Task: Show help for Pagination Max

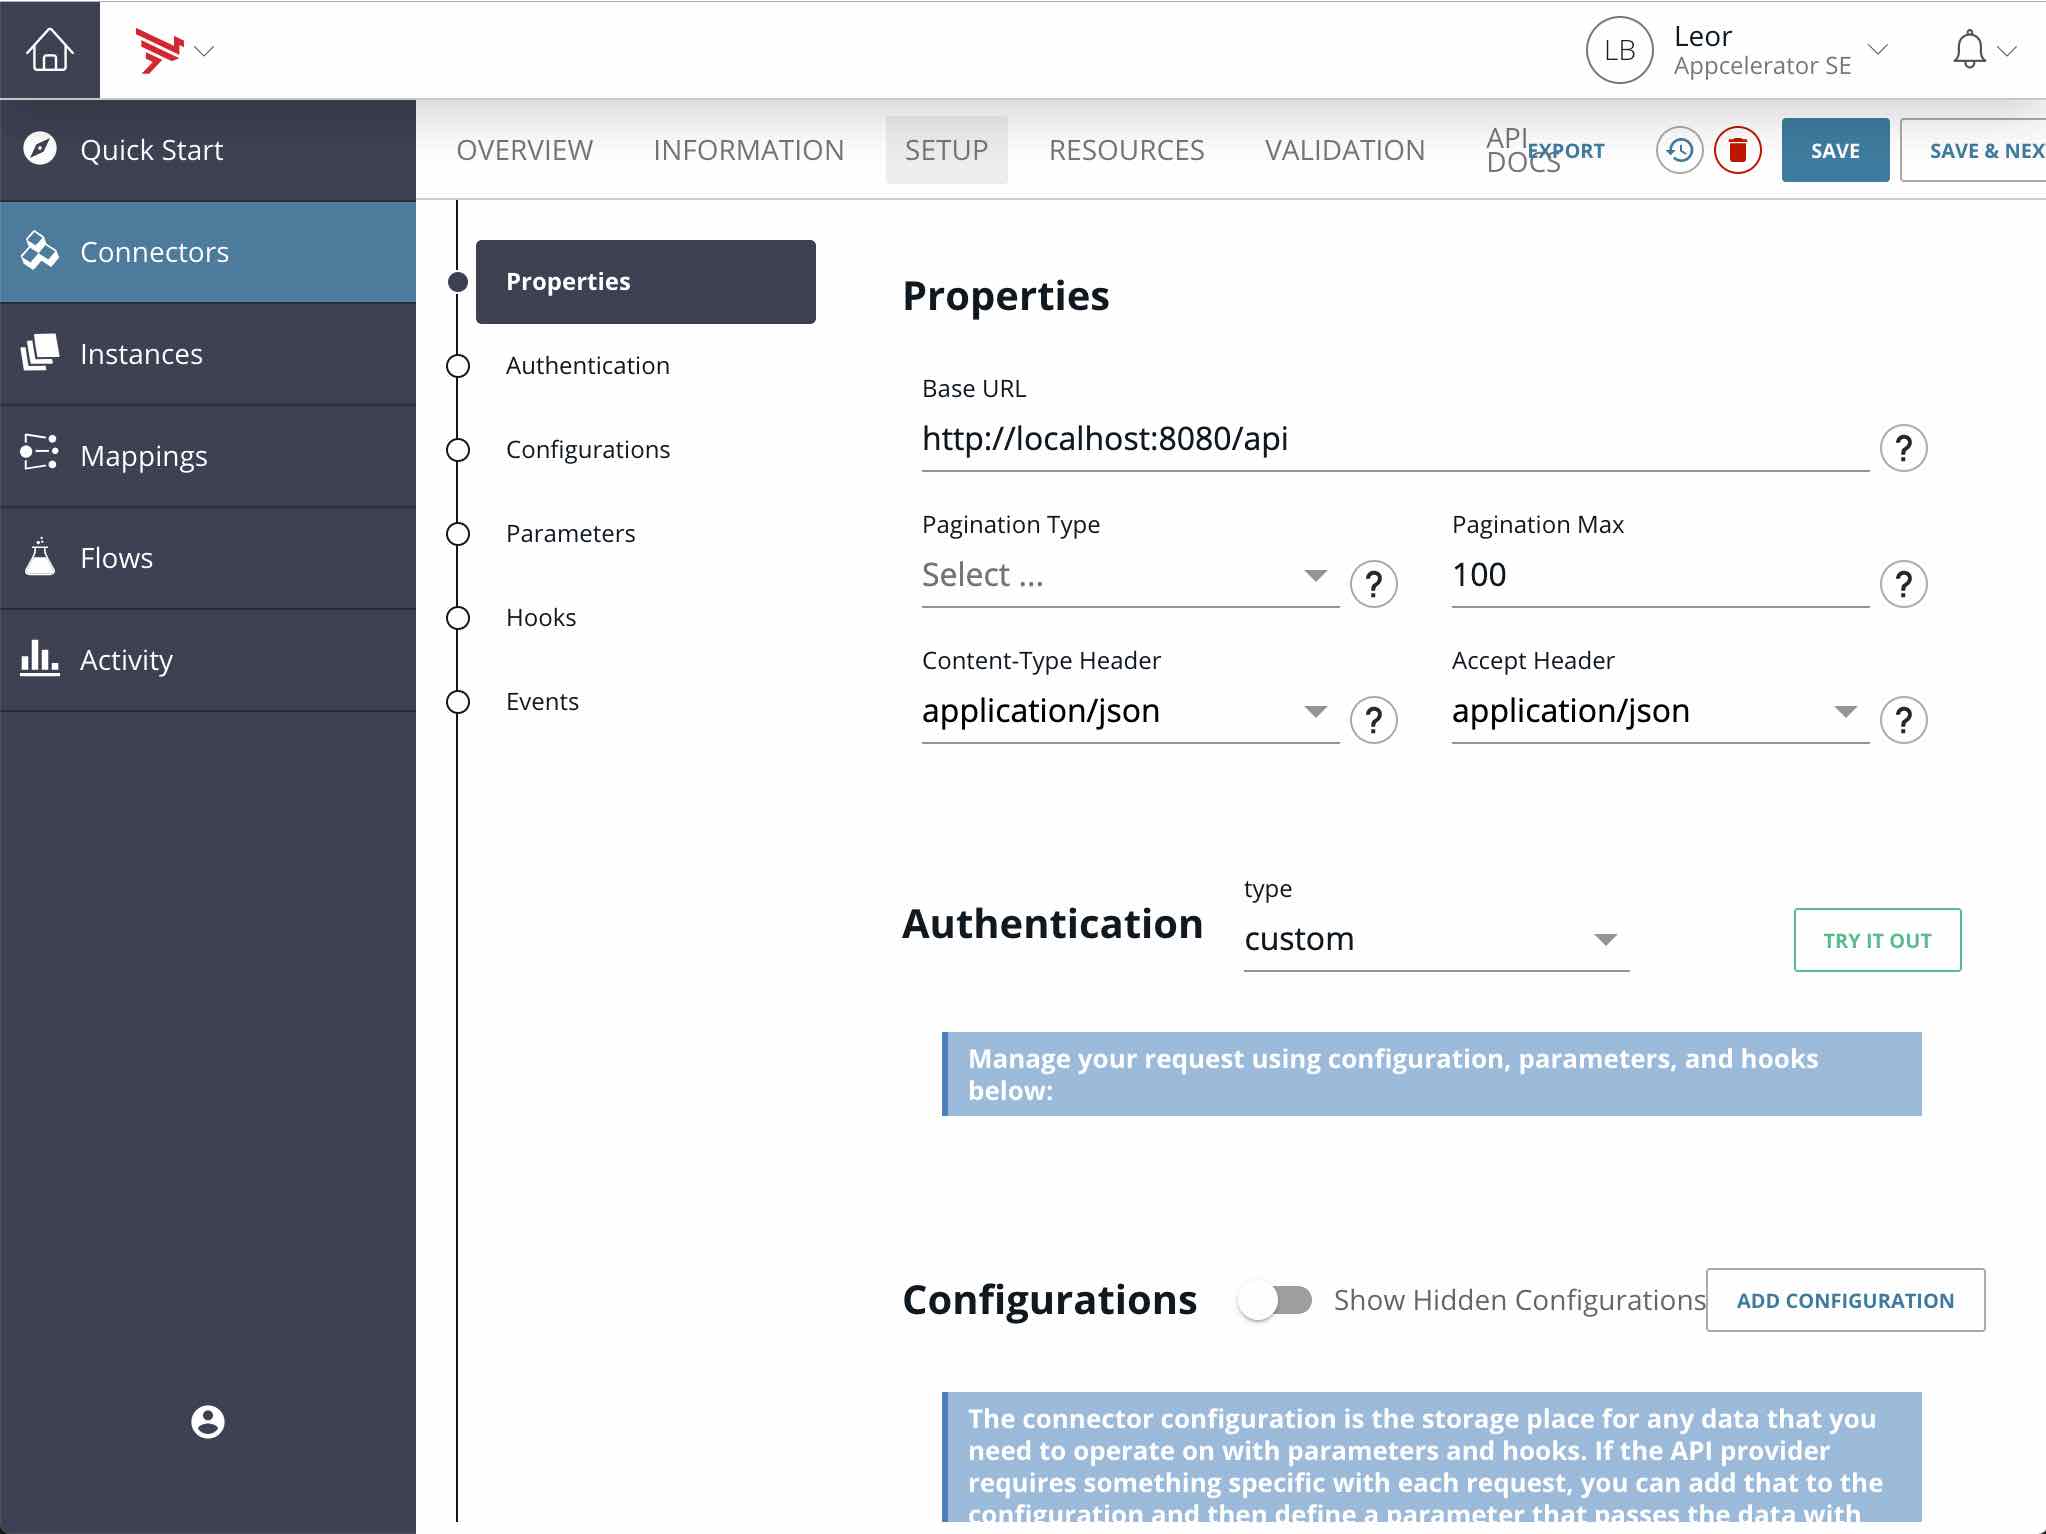Action: tap(1903, 584)
